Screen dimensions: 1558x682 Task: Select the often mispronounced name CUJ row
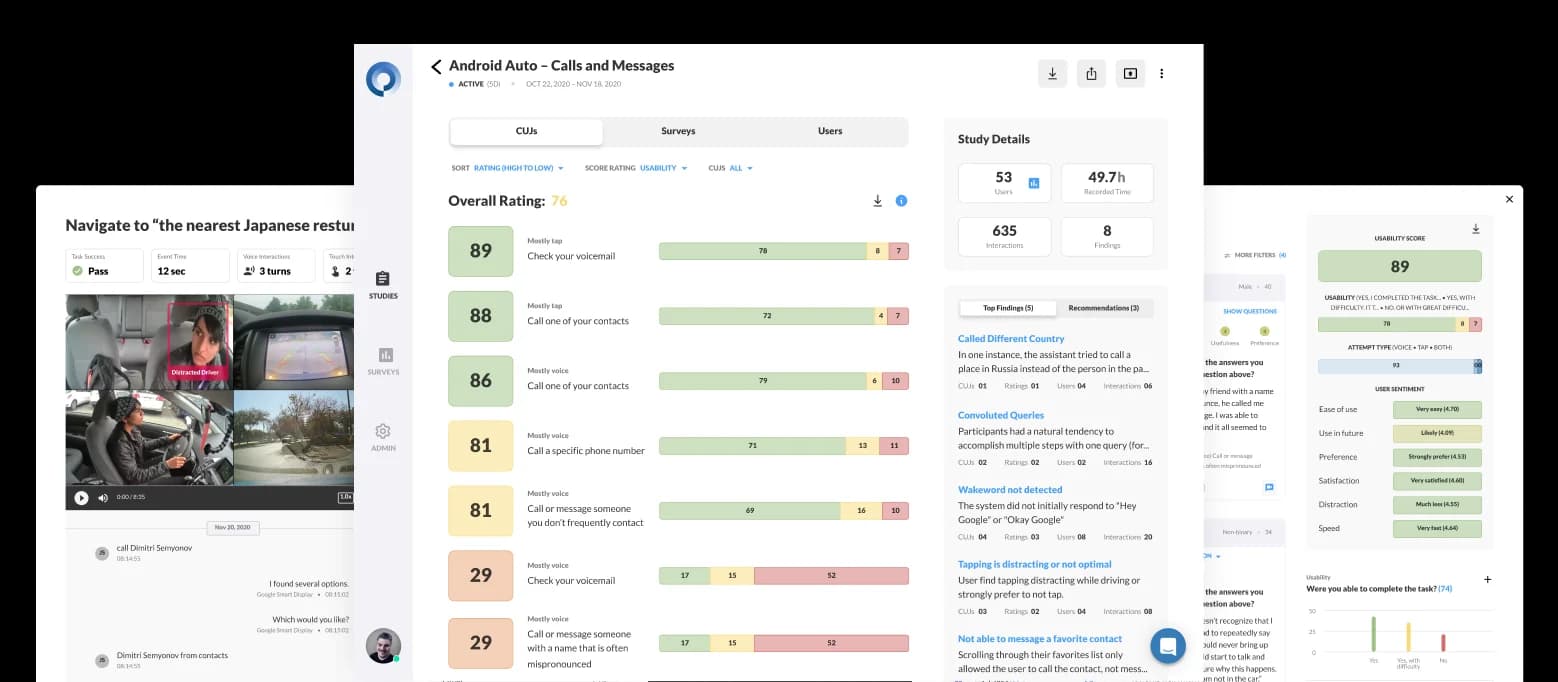[x=678, y=642]
